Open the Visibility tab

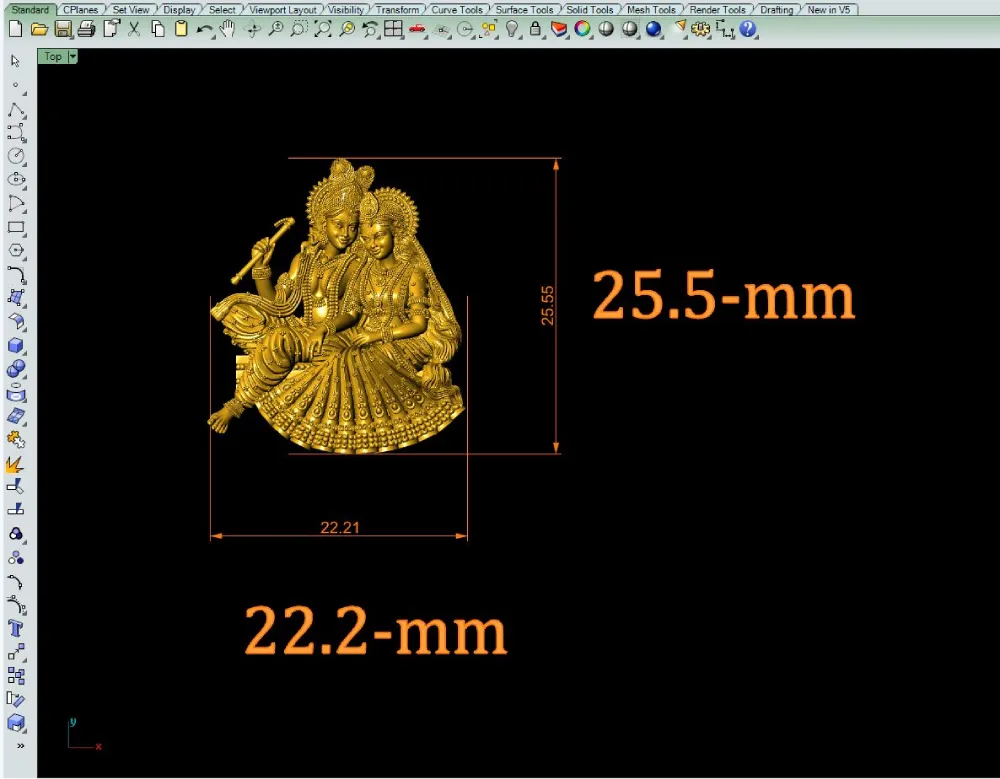[x=346, y=10]
